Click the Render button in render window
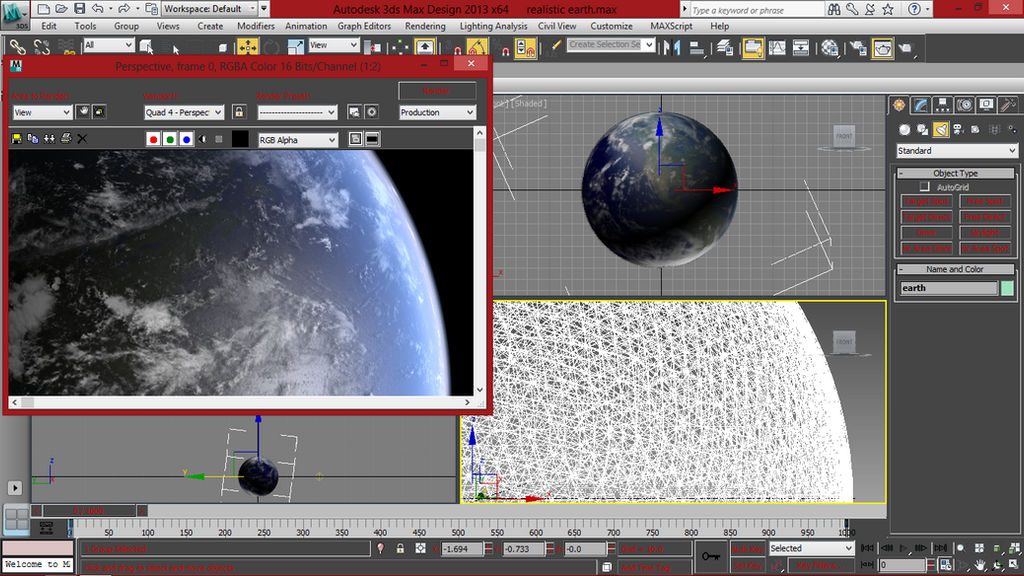The image size is (1024, 576). 437,91
